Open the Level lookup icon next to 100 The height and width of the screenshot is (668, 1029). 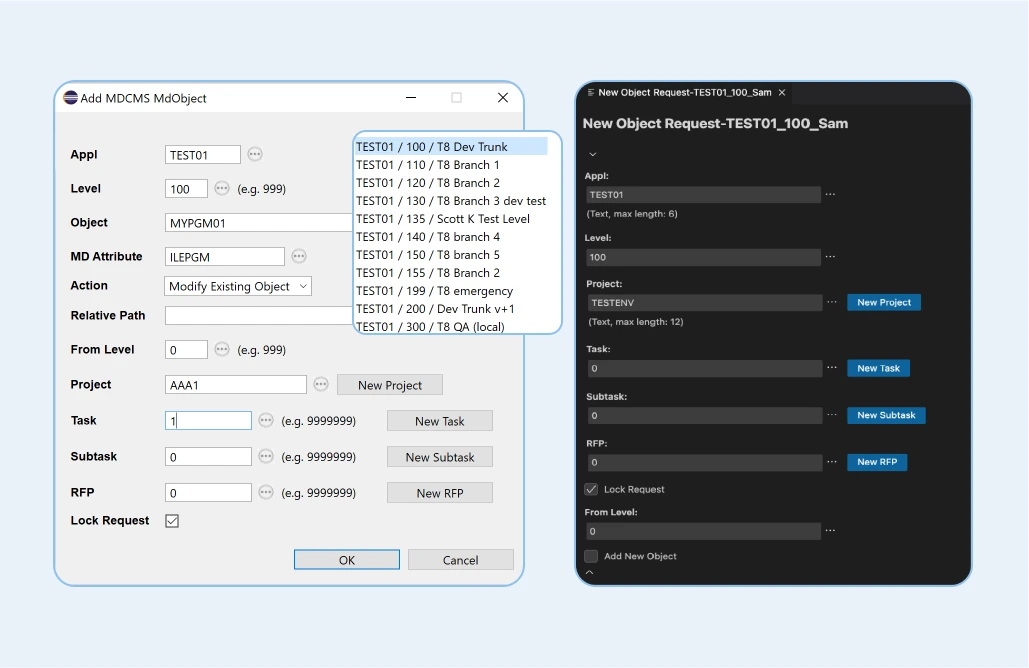tap(222, 188)
